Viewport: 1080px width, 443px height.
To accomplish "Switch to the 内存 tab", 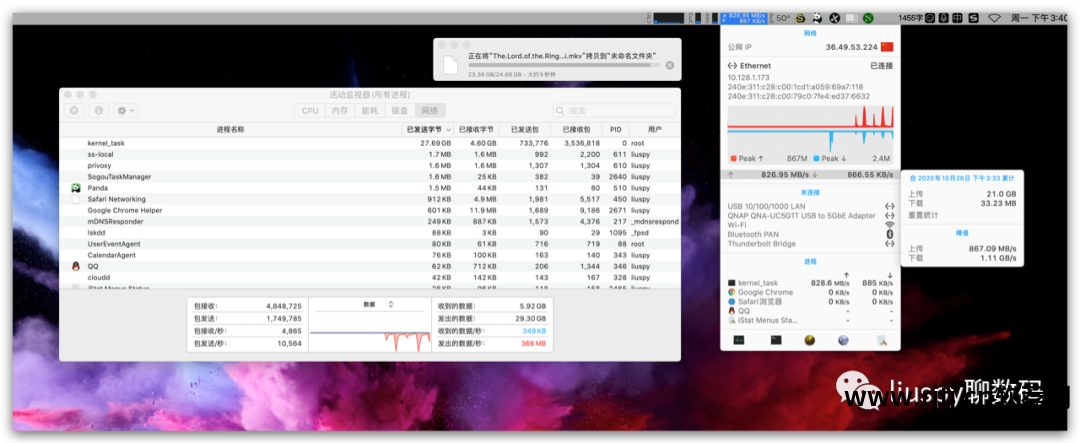I will [x=340, y=110].
